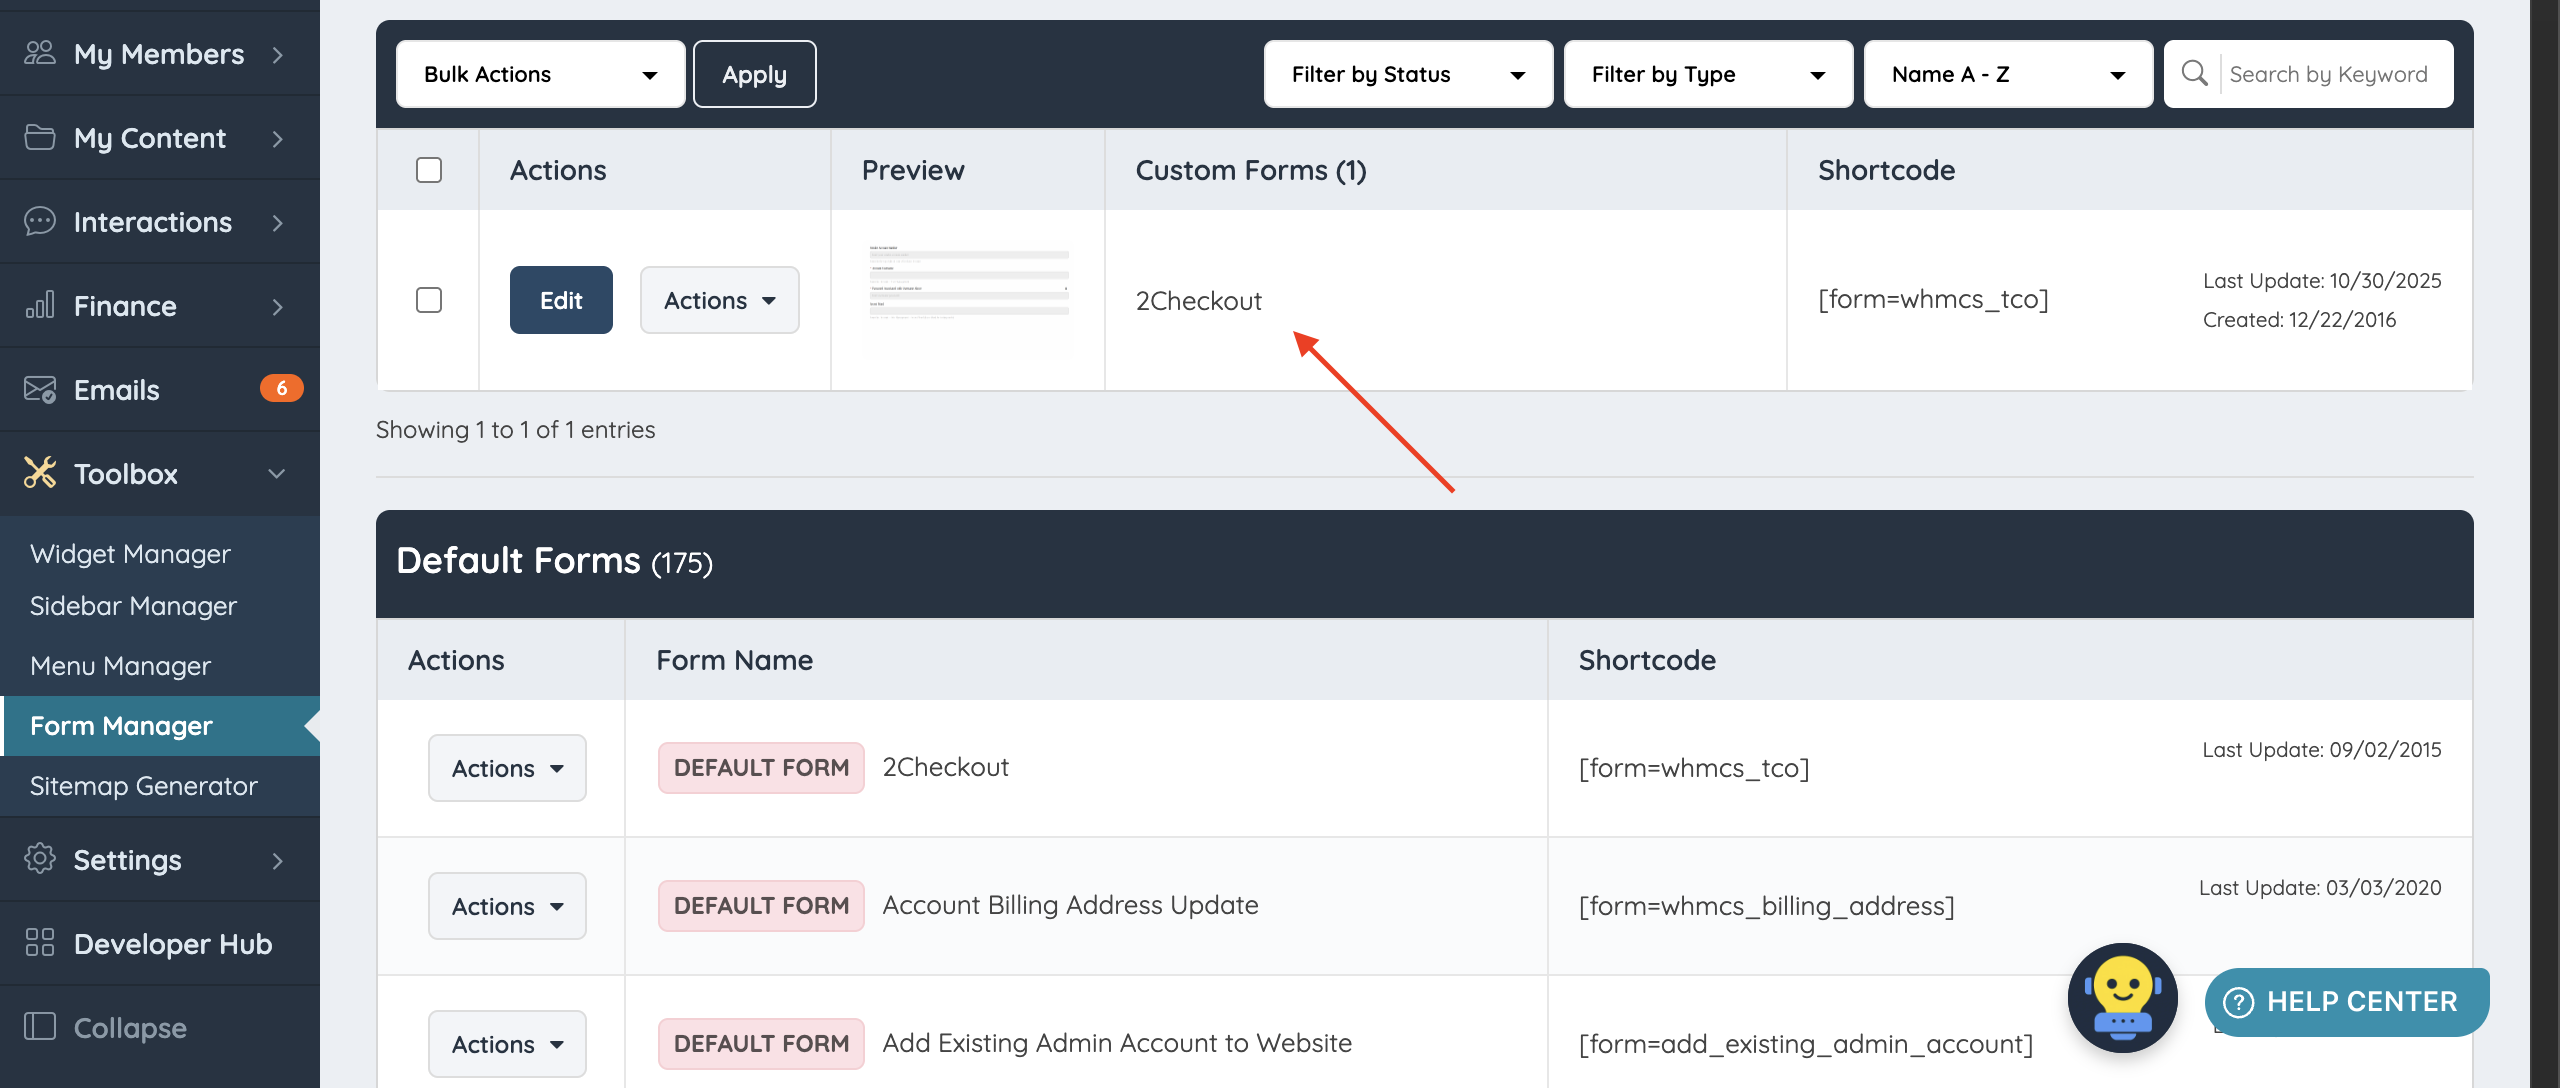The height and width of the screenshot is (1088, 2560).
Task: Tick the 2Checkout custom form checkbox
Action: 429,300
